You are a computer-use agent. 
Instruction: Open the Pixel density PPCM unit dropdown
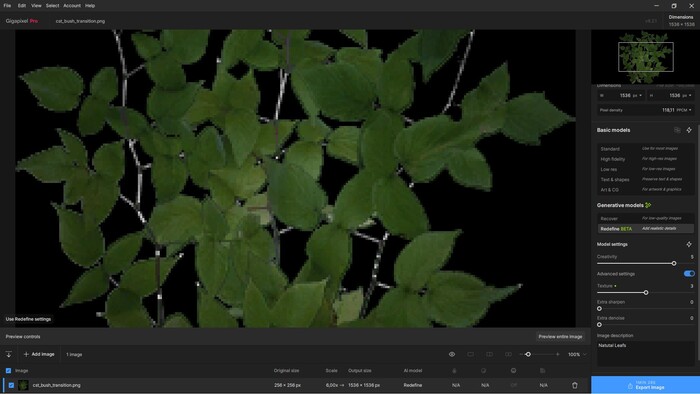click(683, 110)
